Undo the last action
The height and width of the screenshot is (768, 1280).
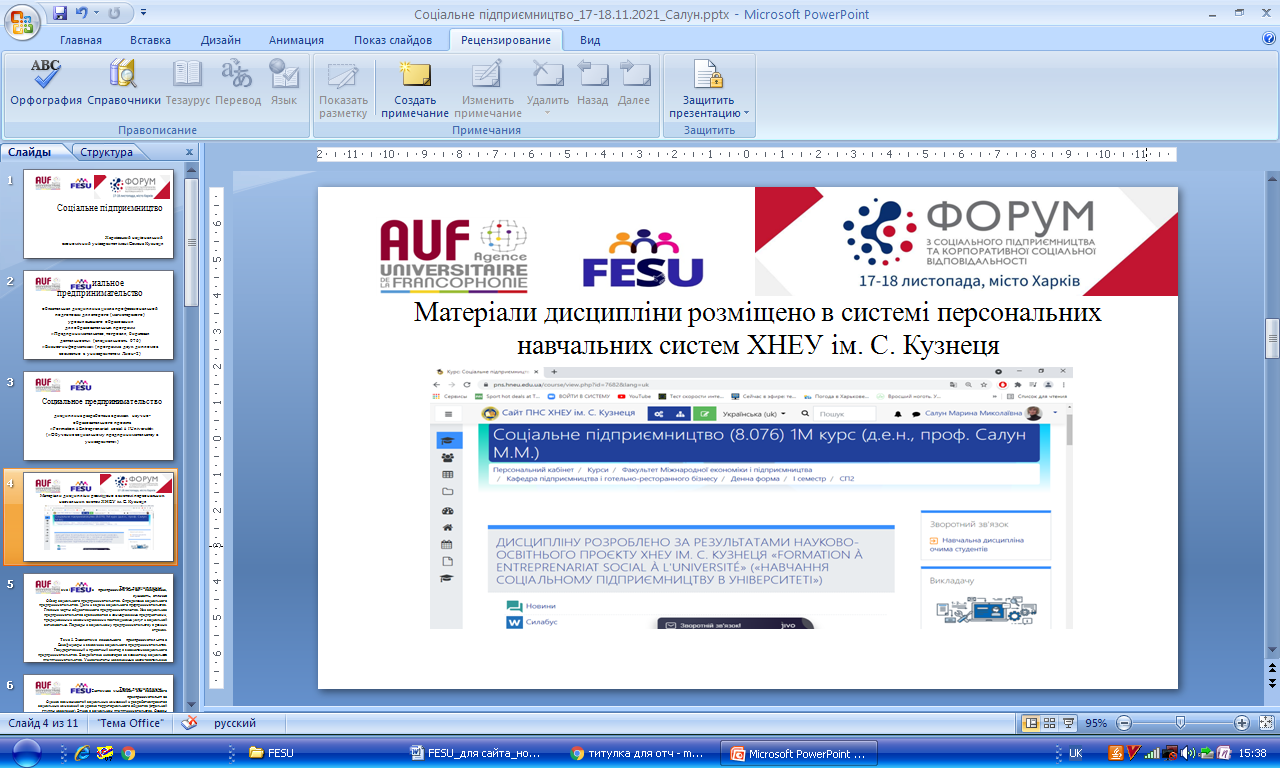click(82, 14)
